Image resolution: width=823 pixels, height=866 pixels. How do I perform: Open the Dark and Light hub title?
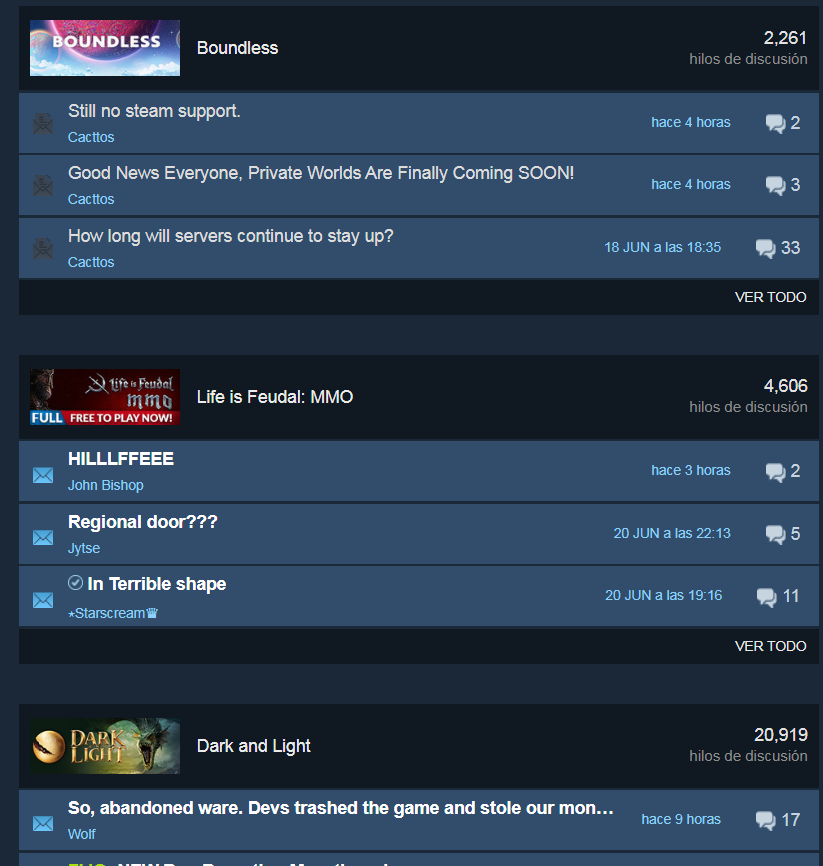(x=254, y=746)
